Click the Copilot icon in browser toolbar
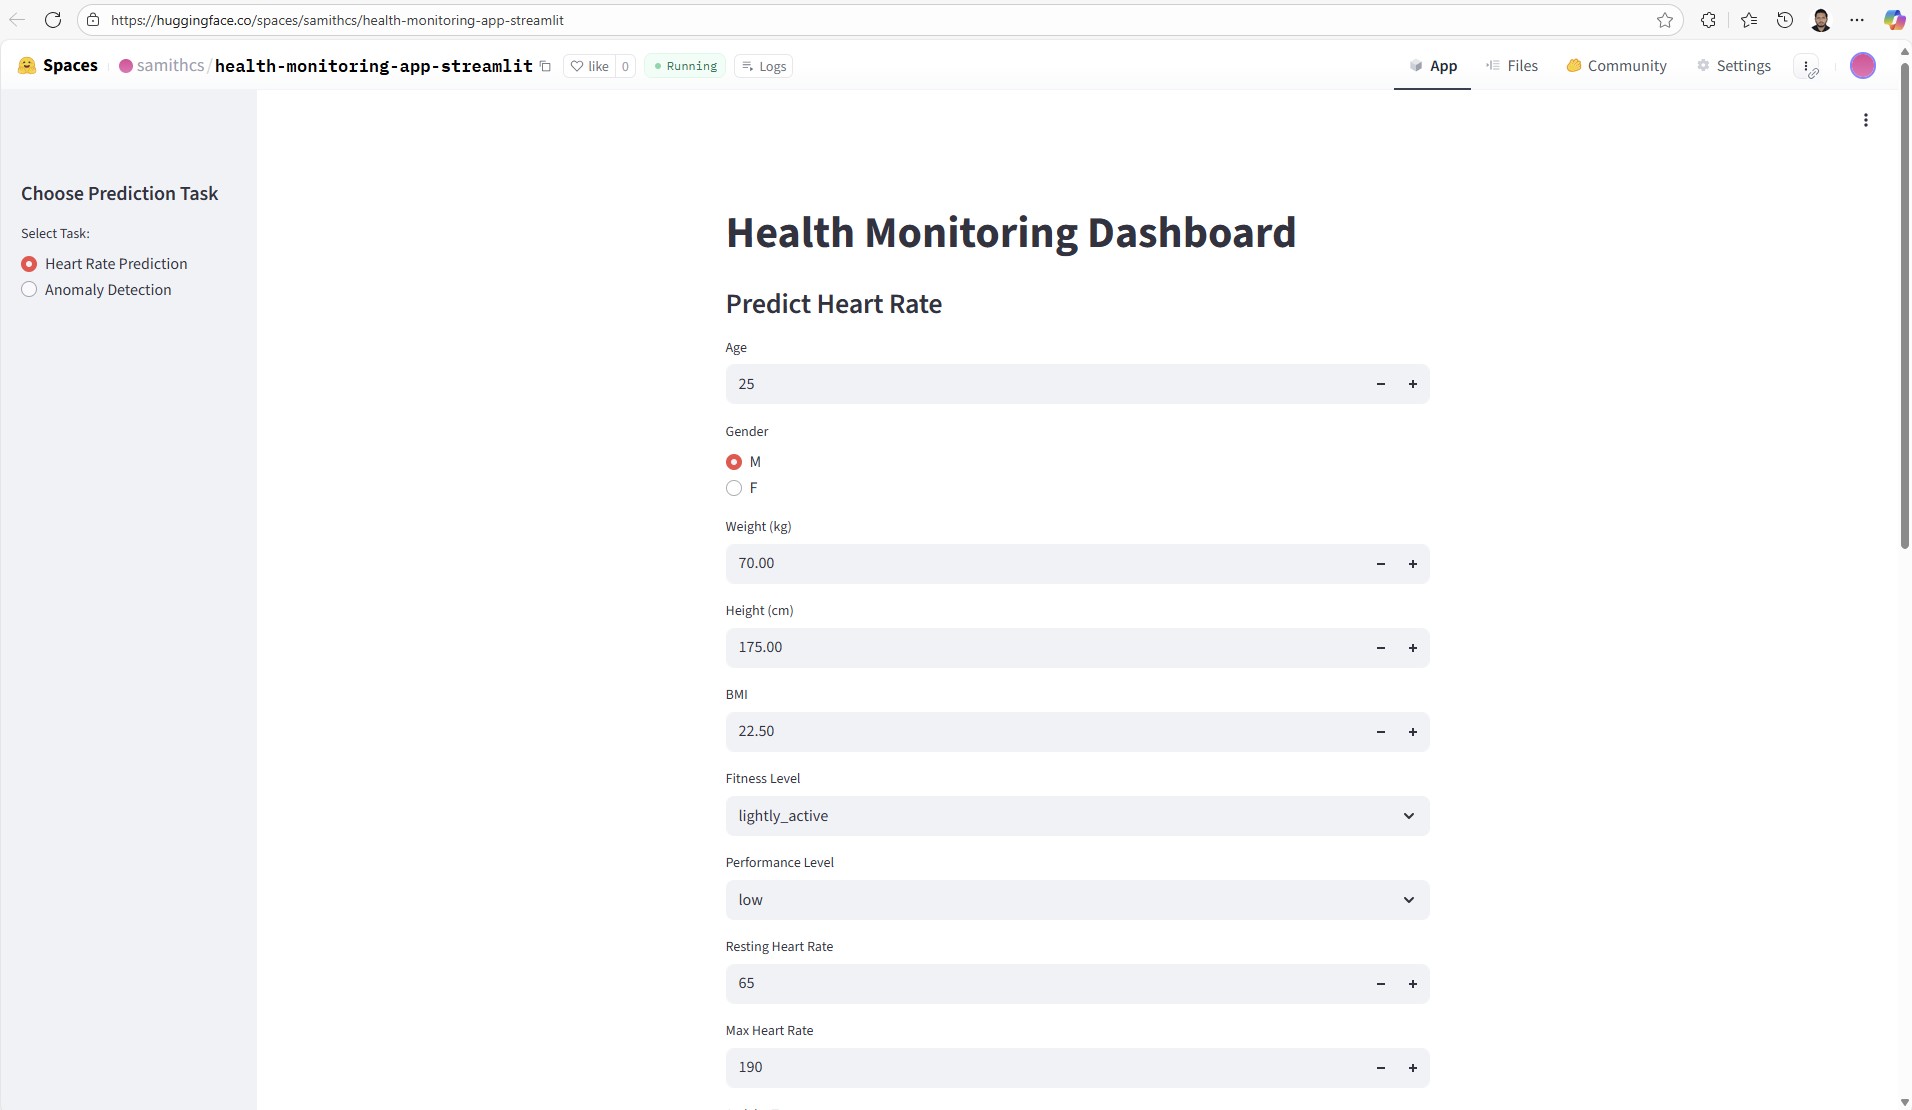The image size is (1912, 1110). [1893, 20]
